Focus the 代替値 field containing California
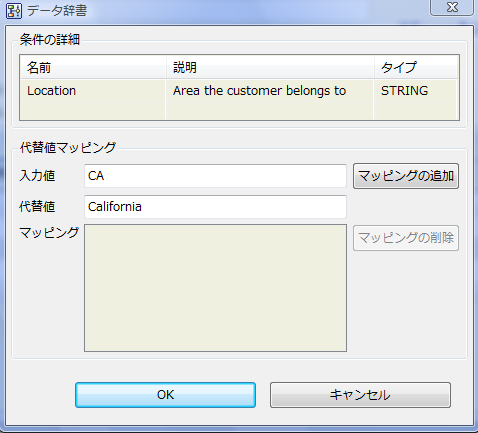 coord(215,207)
